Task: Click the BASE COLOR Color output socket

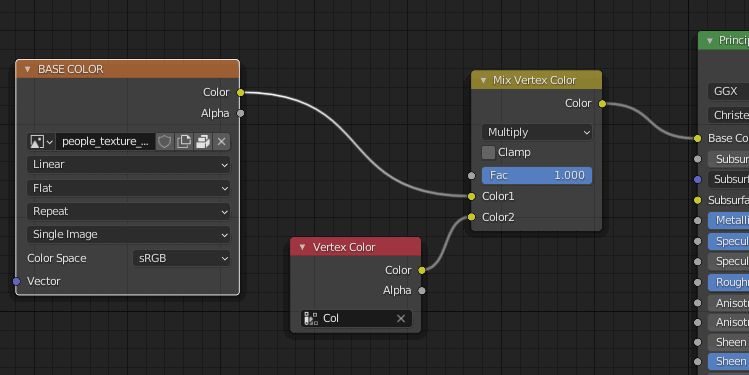Action: click(241, 92)
